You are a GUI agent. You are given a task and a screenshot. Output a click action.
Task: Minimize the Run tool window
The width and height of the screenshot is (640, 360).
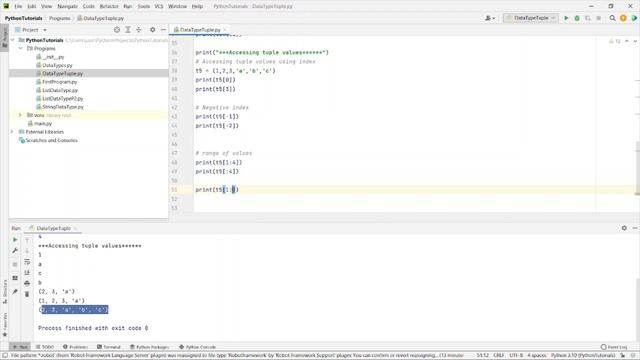point(635,228)
